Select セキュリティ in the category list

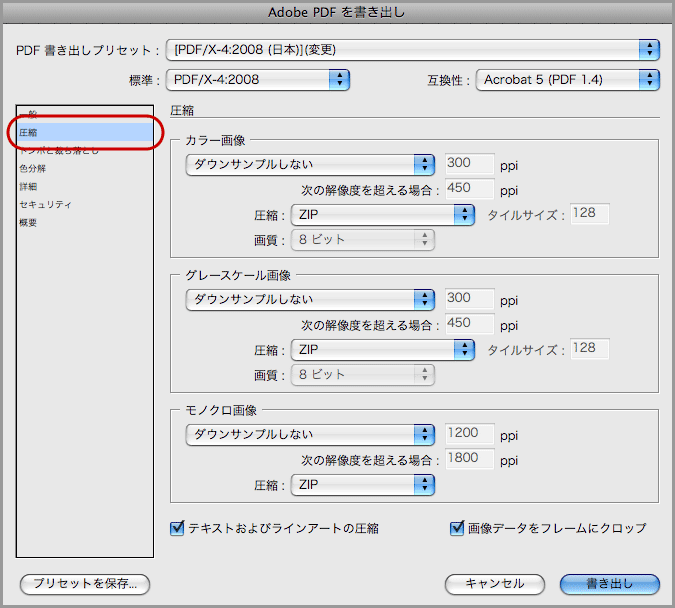coord(85,205)
